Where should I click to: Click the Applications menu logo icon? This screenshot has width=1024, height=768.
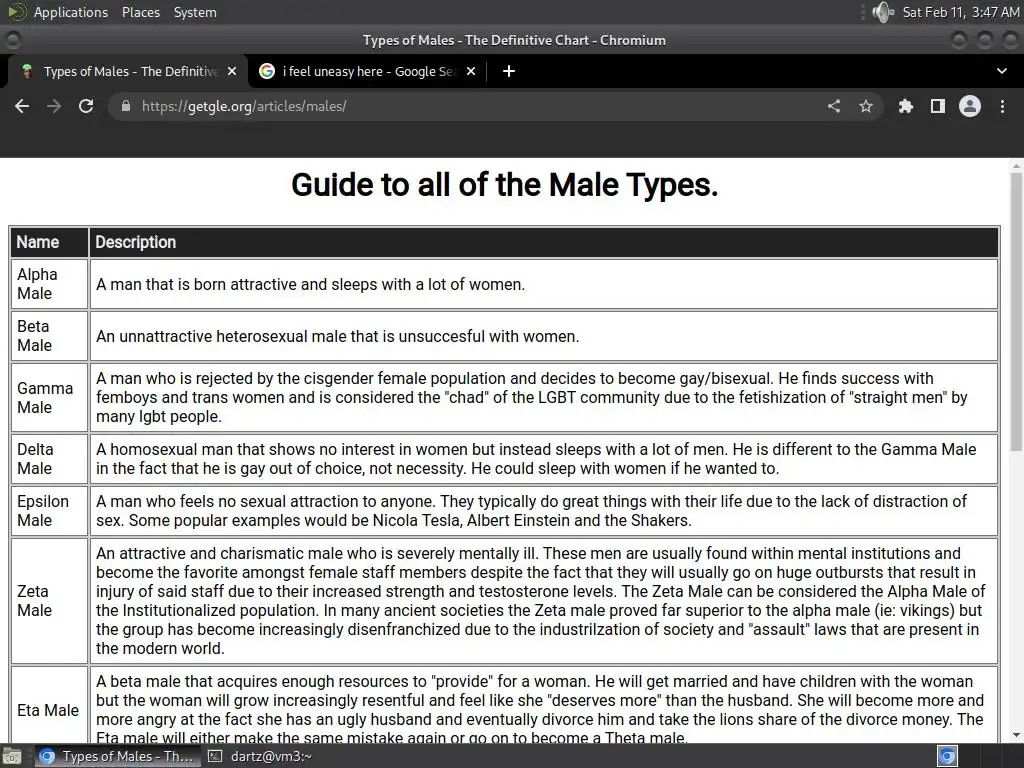pyautogui.click(x=17, y=12)
